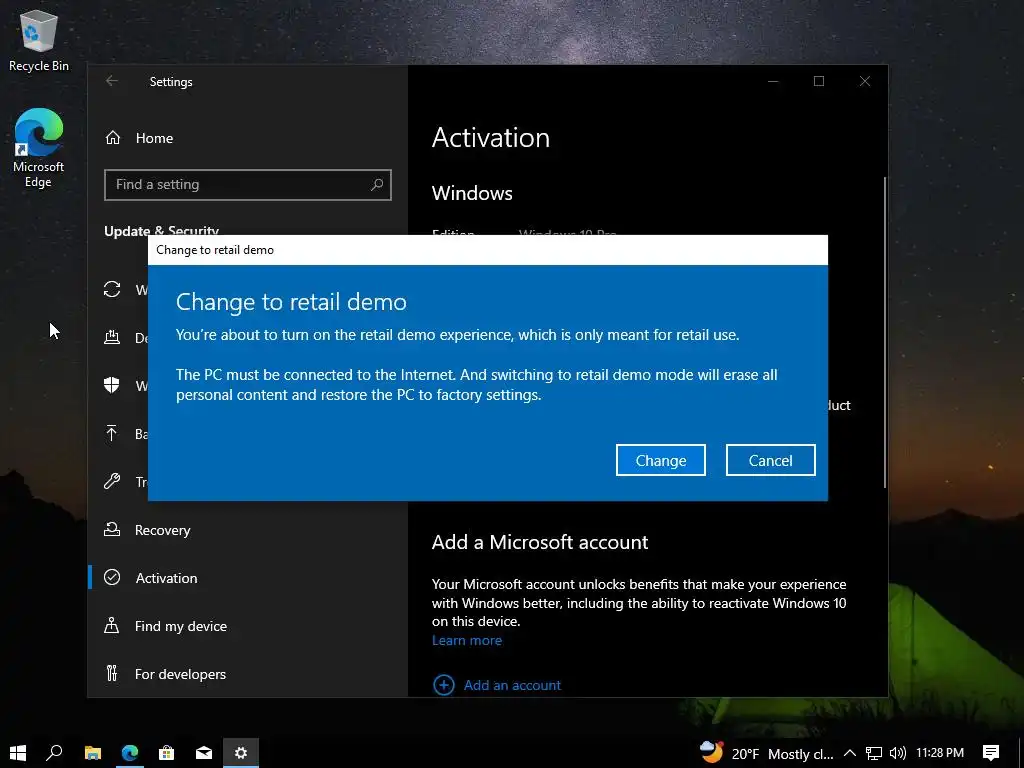The width and height of the screenshot is (1024, 768).
Task: Open taskbar Search magnifier
Action: point(54,753)
